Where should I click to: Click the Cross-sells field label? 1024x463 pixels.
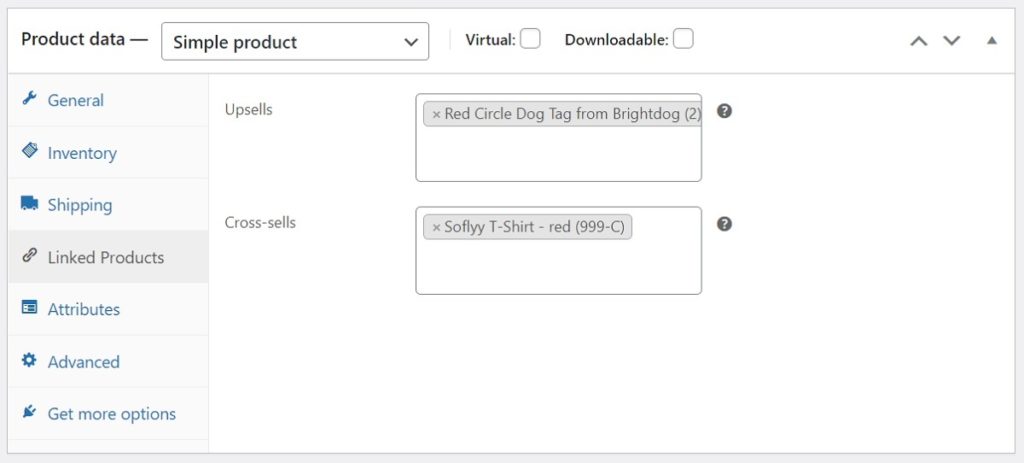point(260,222)
